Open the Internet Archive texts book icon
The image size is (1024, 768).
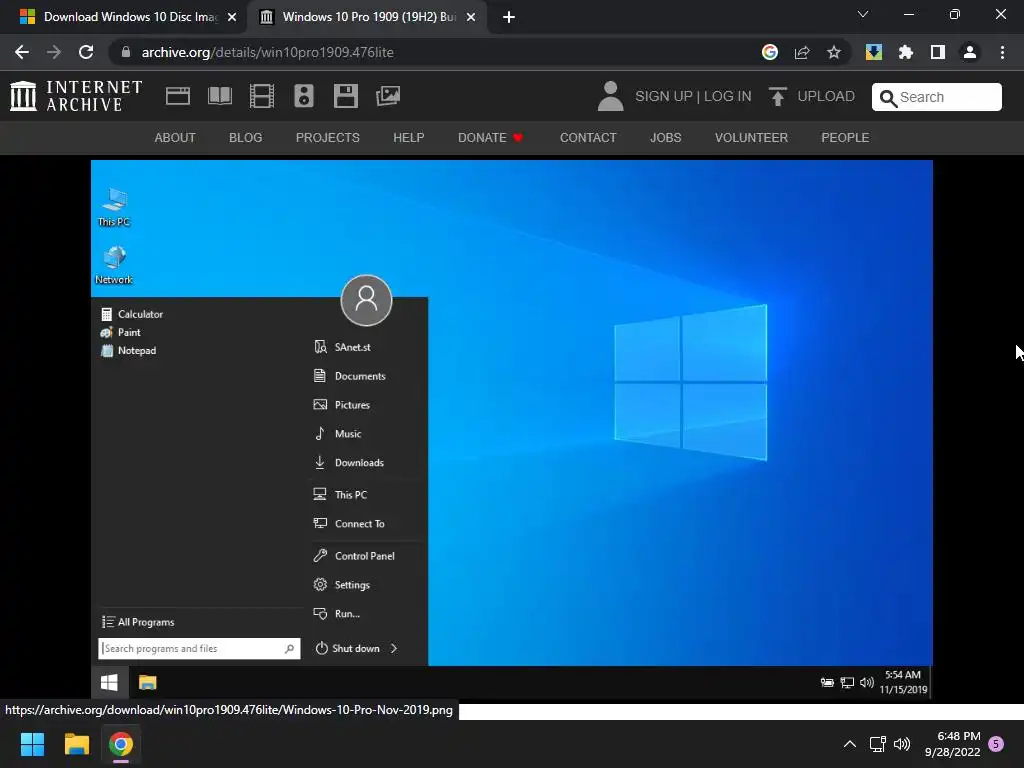pyautogui.click(x=219, y=96)
